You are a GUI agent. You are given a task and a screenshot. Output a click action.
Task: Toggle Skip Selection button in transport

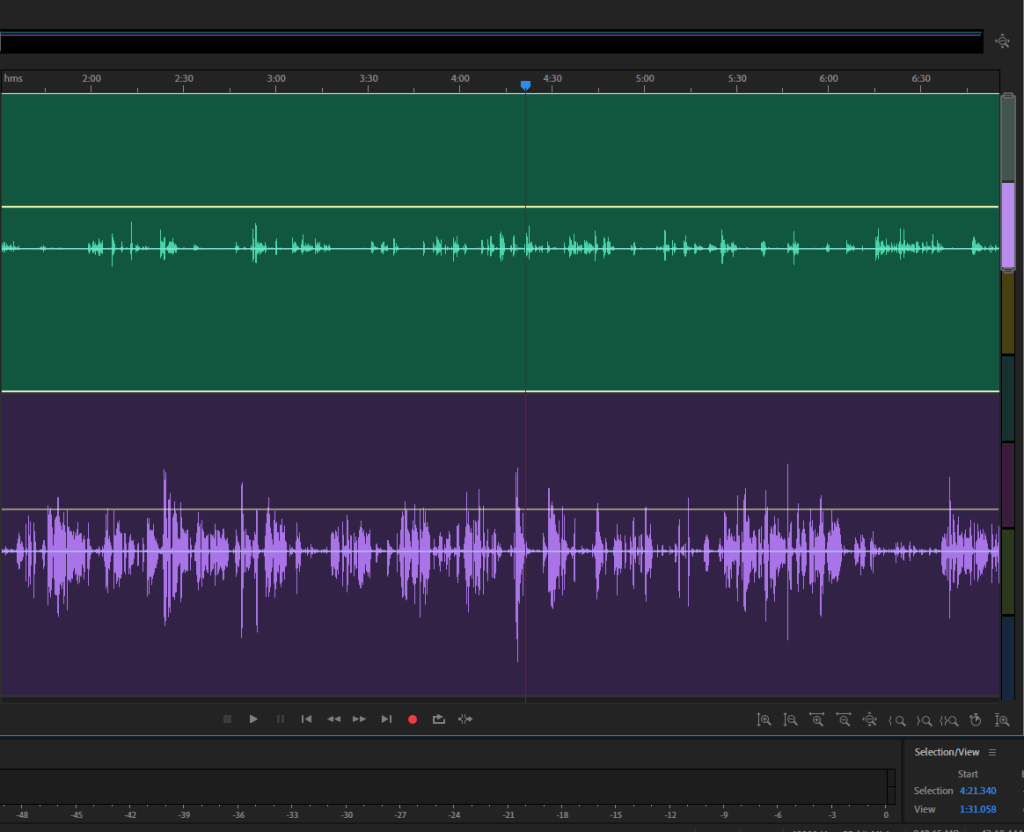point(465,719)
